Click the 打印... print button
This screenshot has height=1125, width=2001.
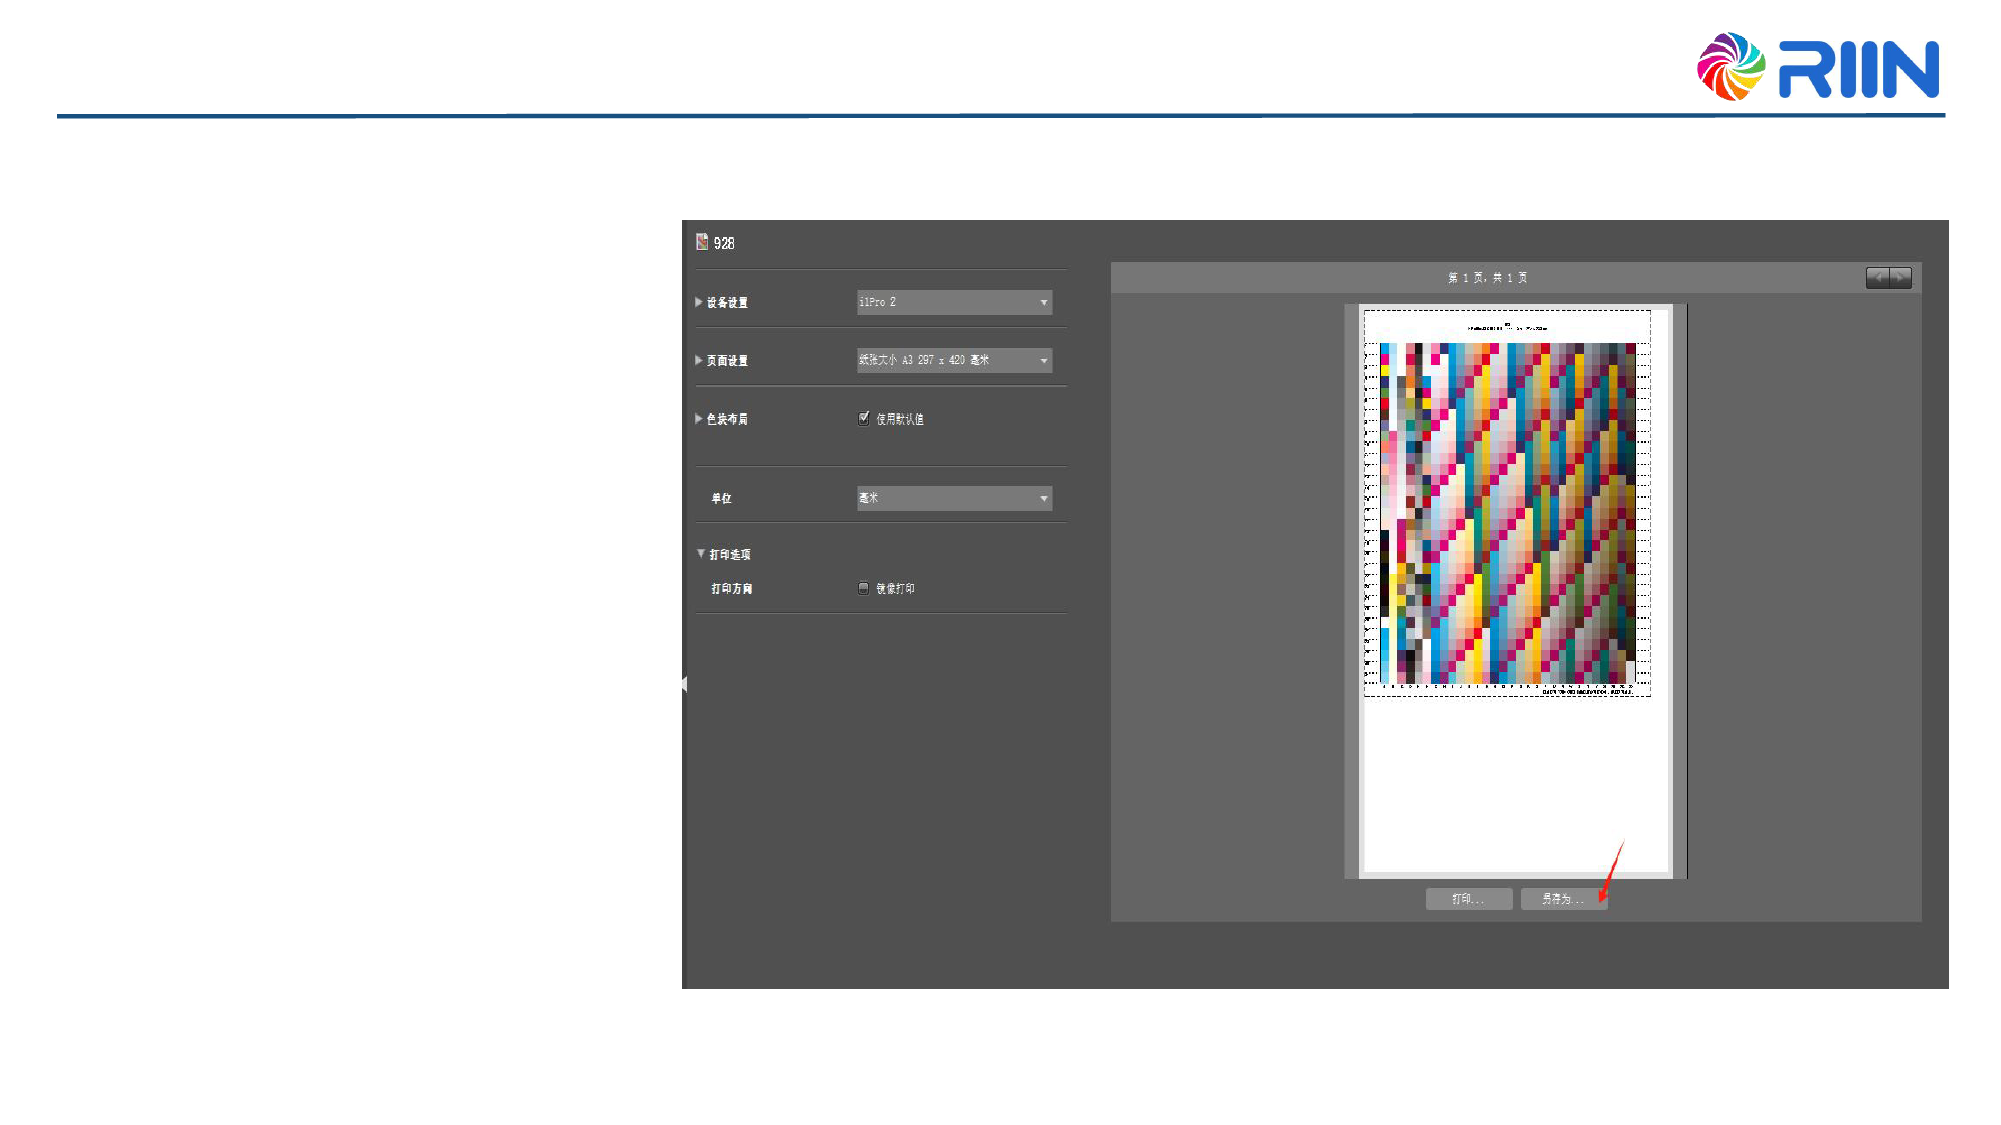[1468, 899]
